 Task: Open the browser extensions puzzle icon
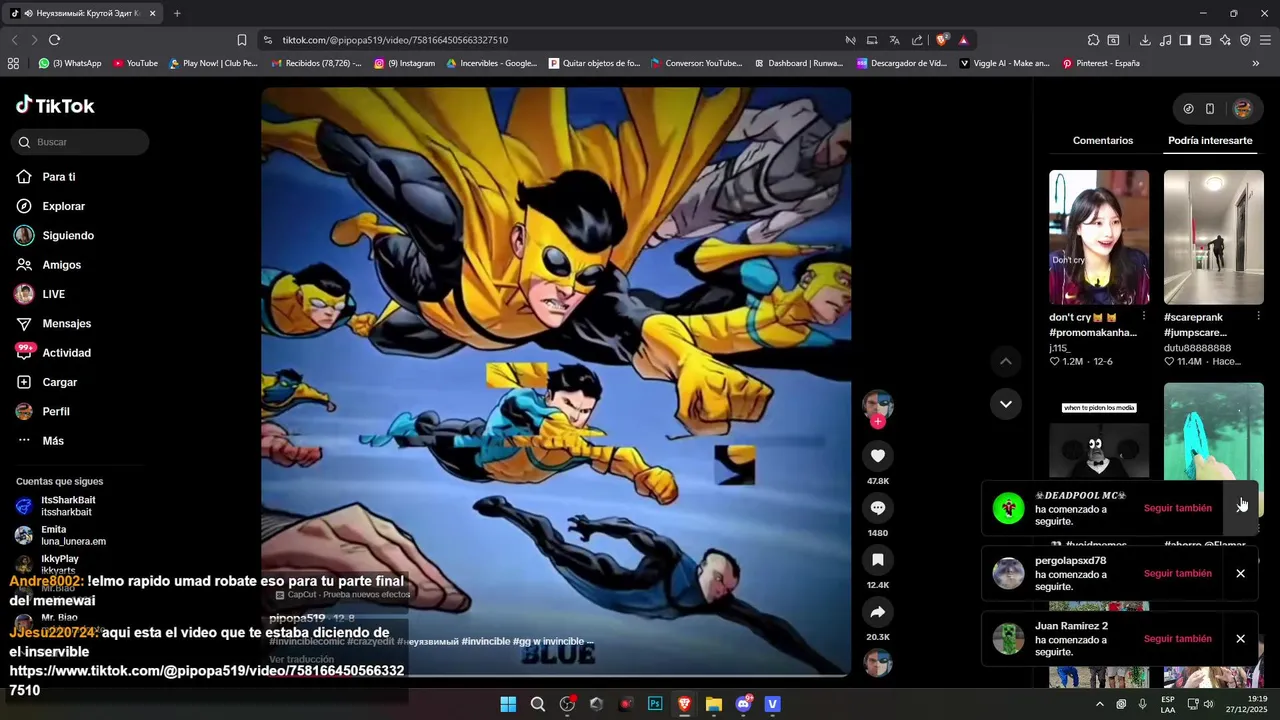pyautogui.click(x=1093, y=40)
